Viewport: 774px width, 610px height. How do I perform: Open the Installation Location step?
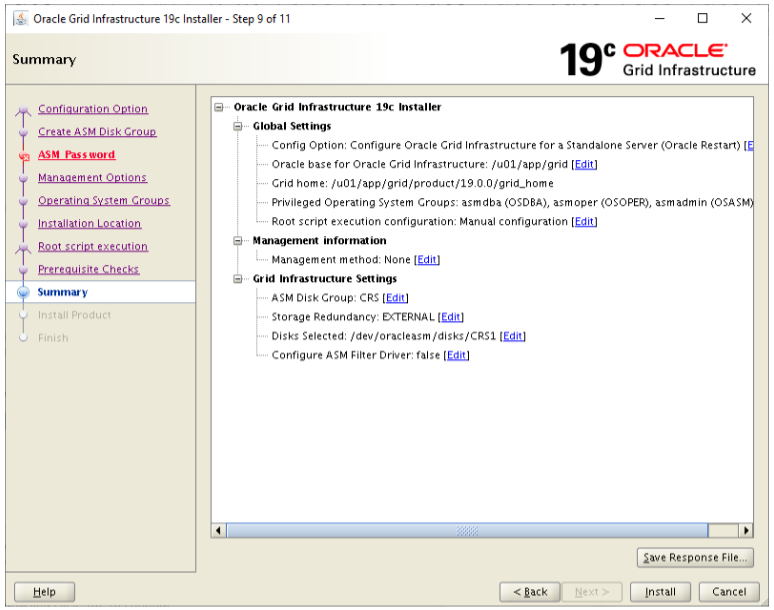(89, 224)
